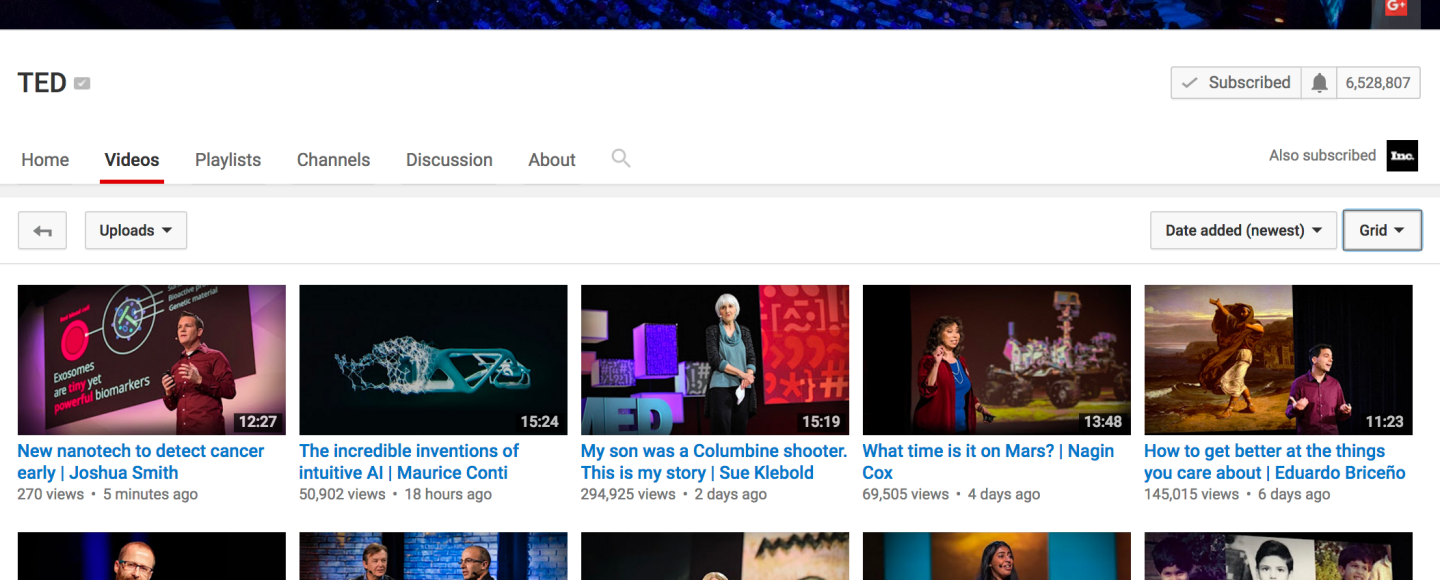Open 'What time is it on Mars?' title
This screenshot has width=1440, height=580.
[x=988, y=462]
